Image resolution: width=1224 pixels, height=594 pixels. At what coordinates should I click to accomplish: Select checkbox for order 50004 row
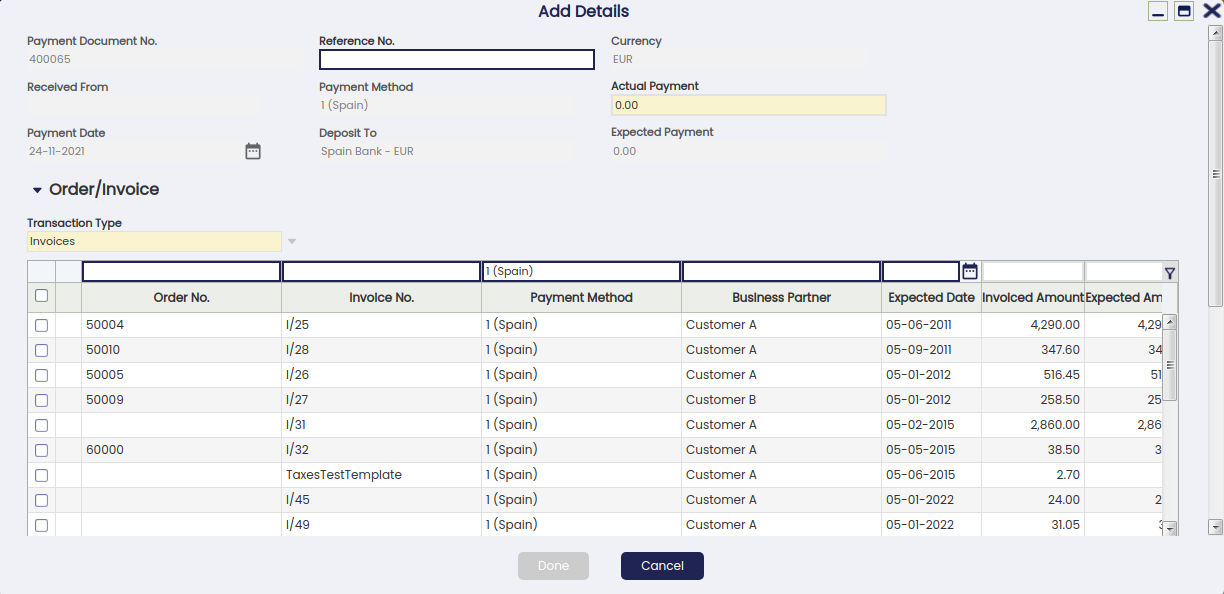pos(41,325)
